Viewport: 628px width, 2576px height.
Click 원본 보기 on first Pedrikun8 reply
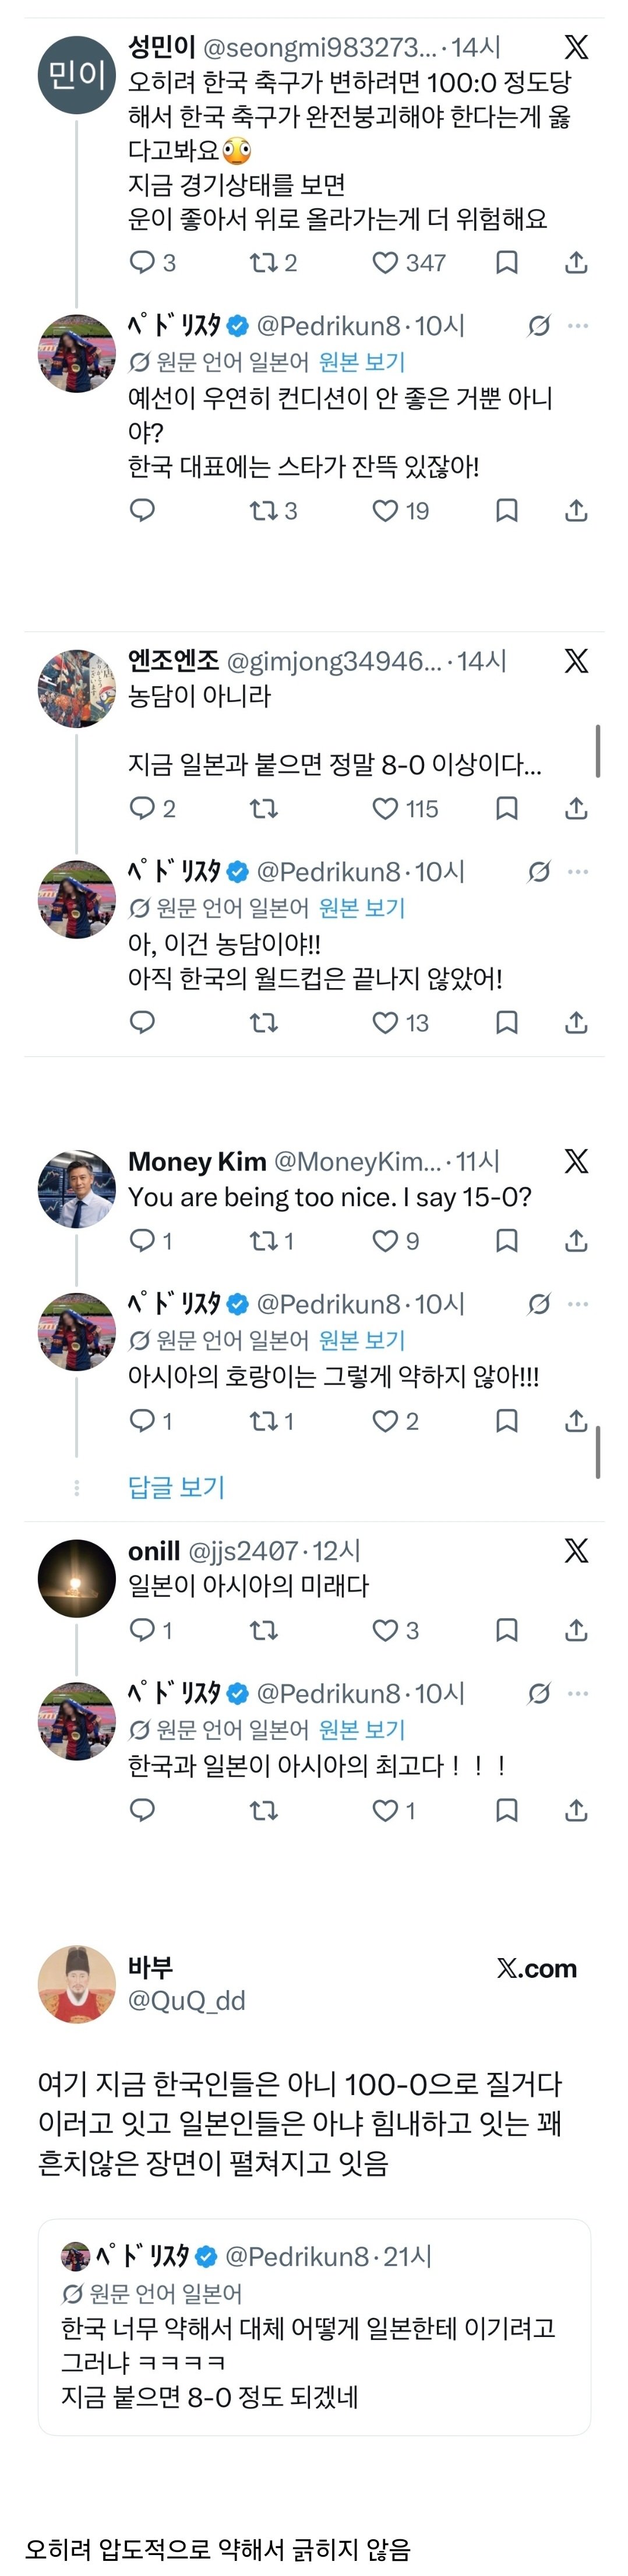[361, 362]
